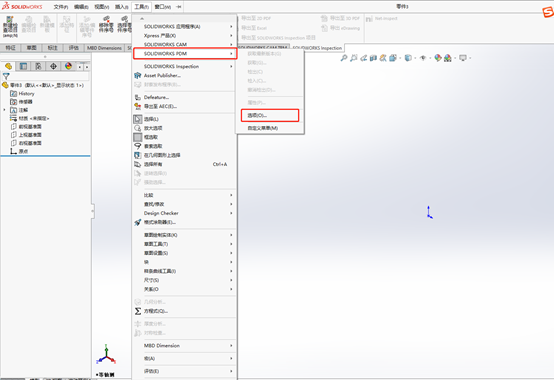
Task: Open the DimXpertManager crosshair tab
Action: [x=53, y=66]
